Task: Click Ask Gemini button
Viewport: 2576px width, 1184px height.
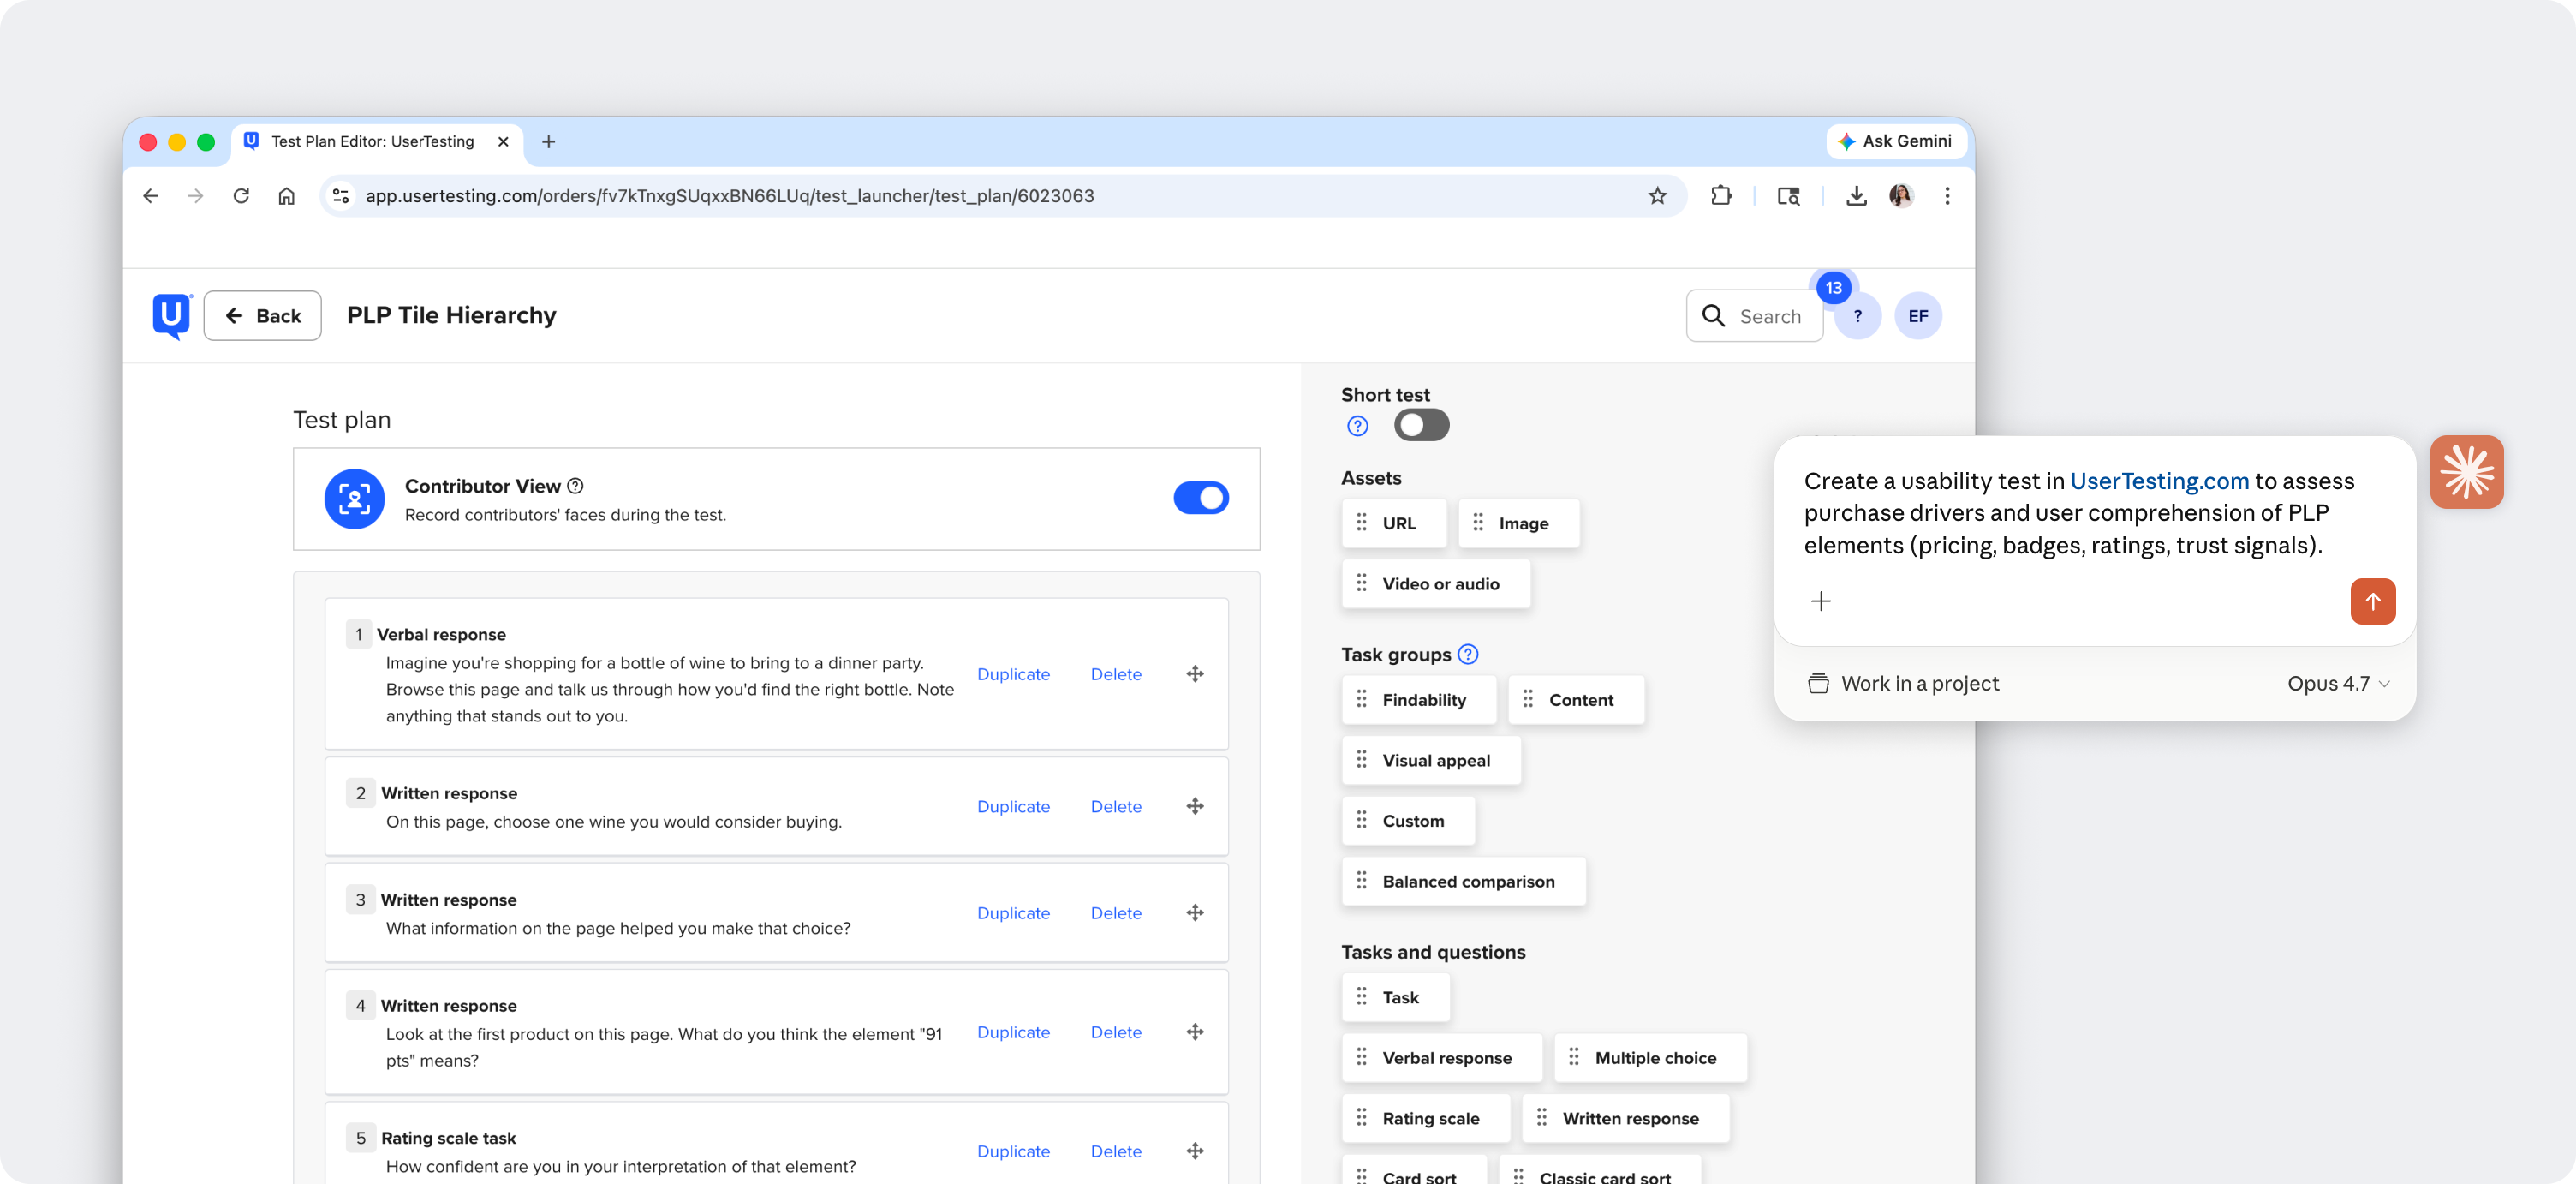Action: coord(1894,141)
